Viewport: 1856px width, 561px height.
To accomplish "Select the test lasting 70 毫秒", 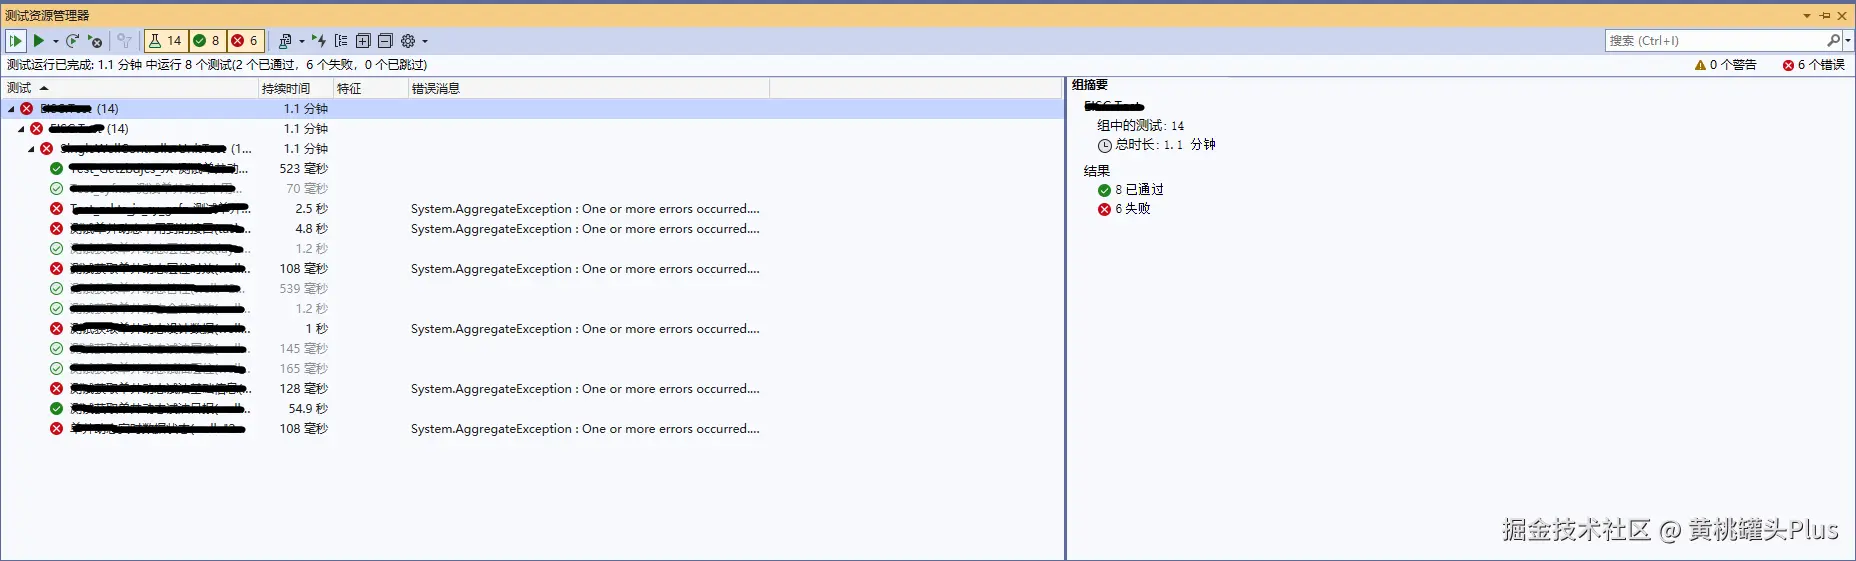I will [x=532, y=189].
